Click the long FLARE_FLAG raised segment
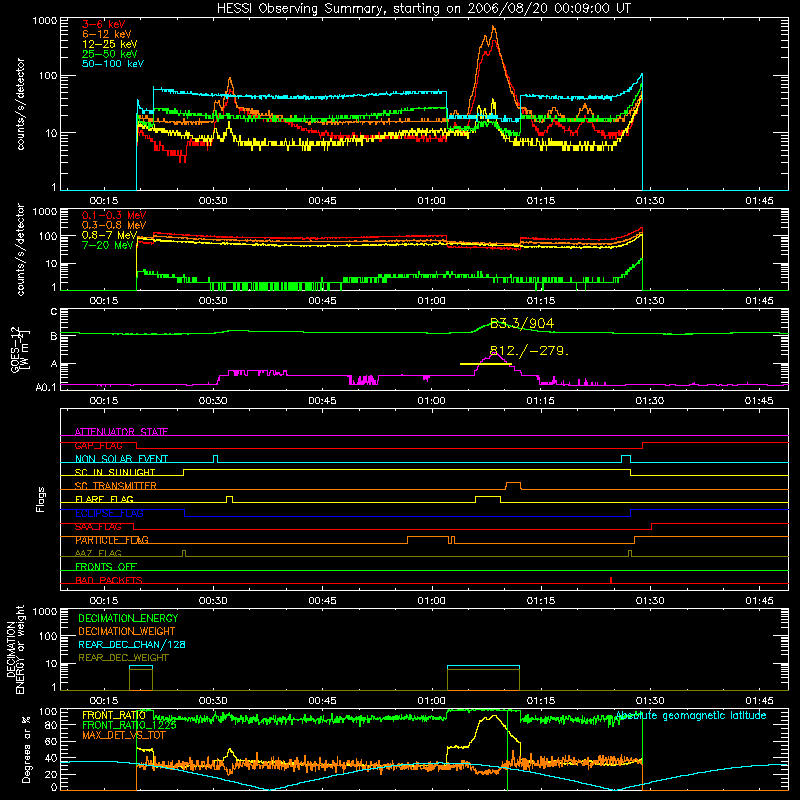The image size is (800, 800). click(488, 499)
